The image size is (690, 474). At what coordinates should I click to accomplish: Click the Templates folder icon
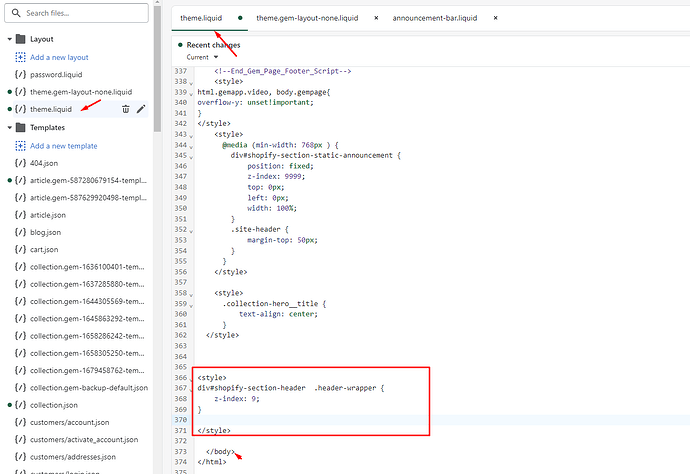pyautogui.click(x=20, y=128)
